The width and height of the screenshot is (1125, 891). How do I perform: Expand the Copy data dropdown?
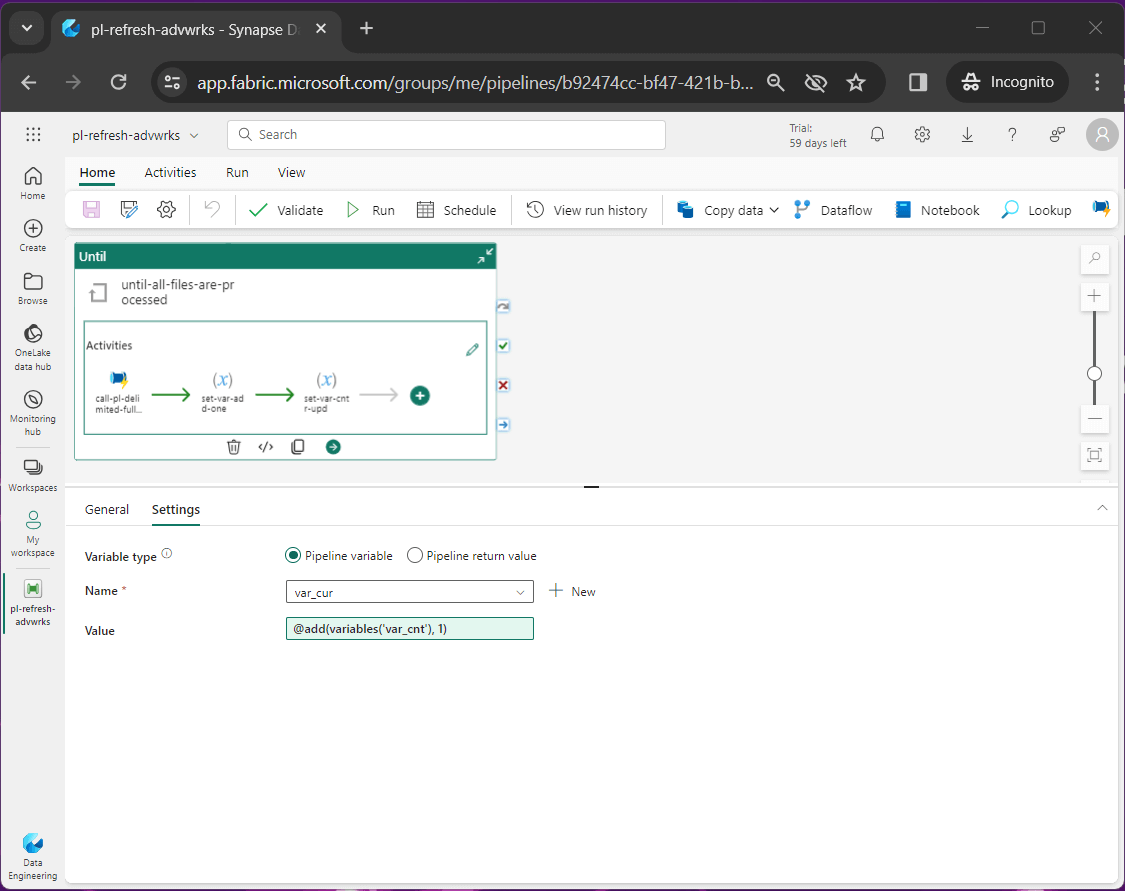click(773, 210)
